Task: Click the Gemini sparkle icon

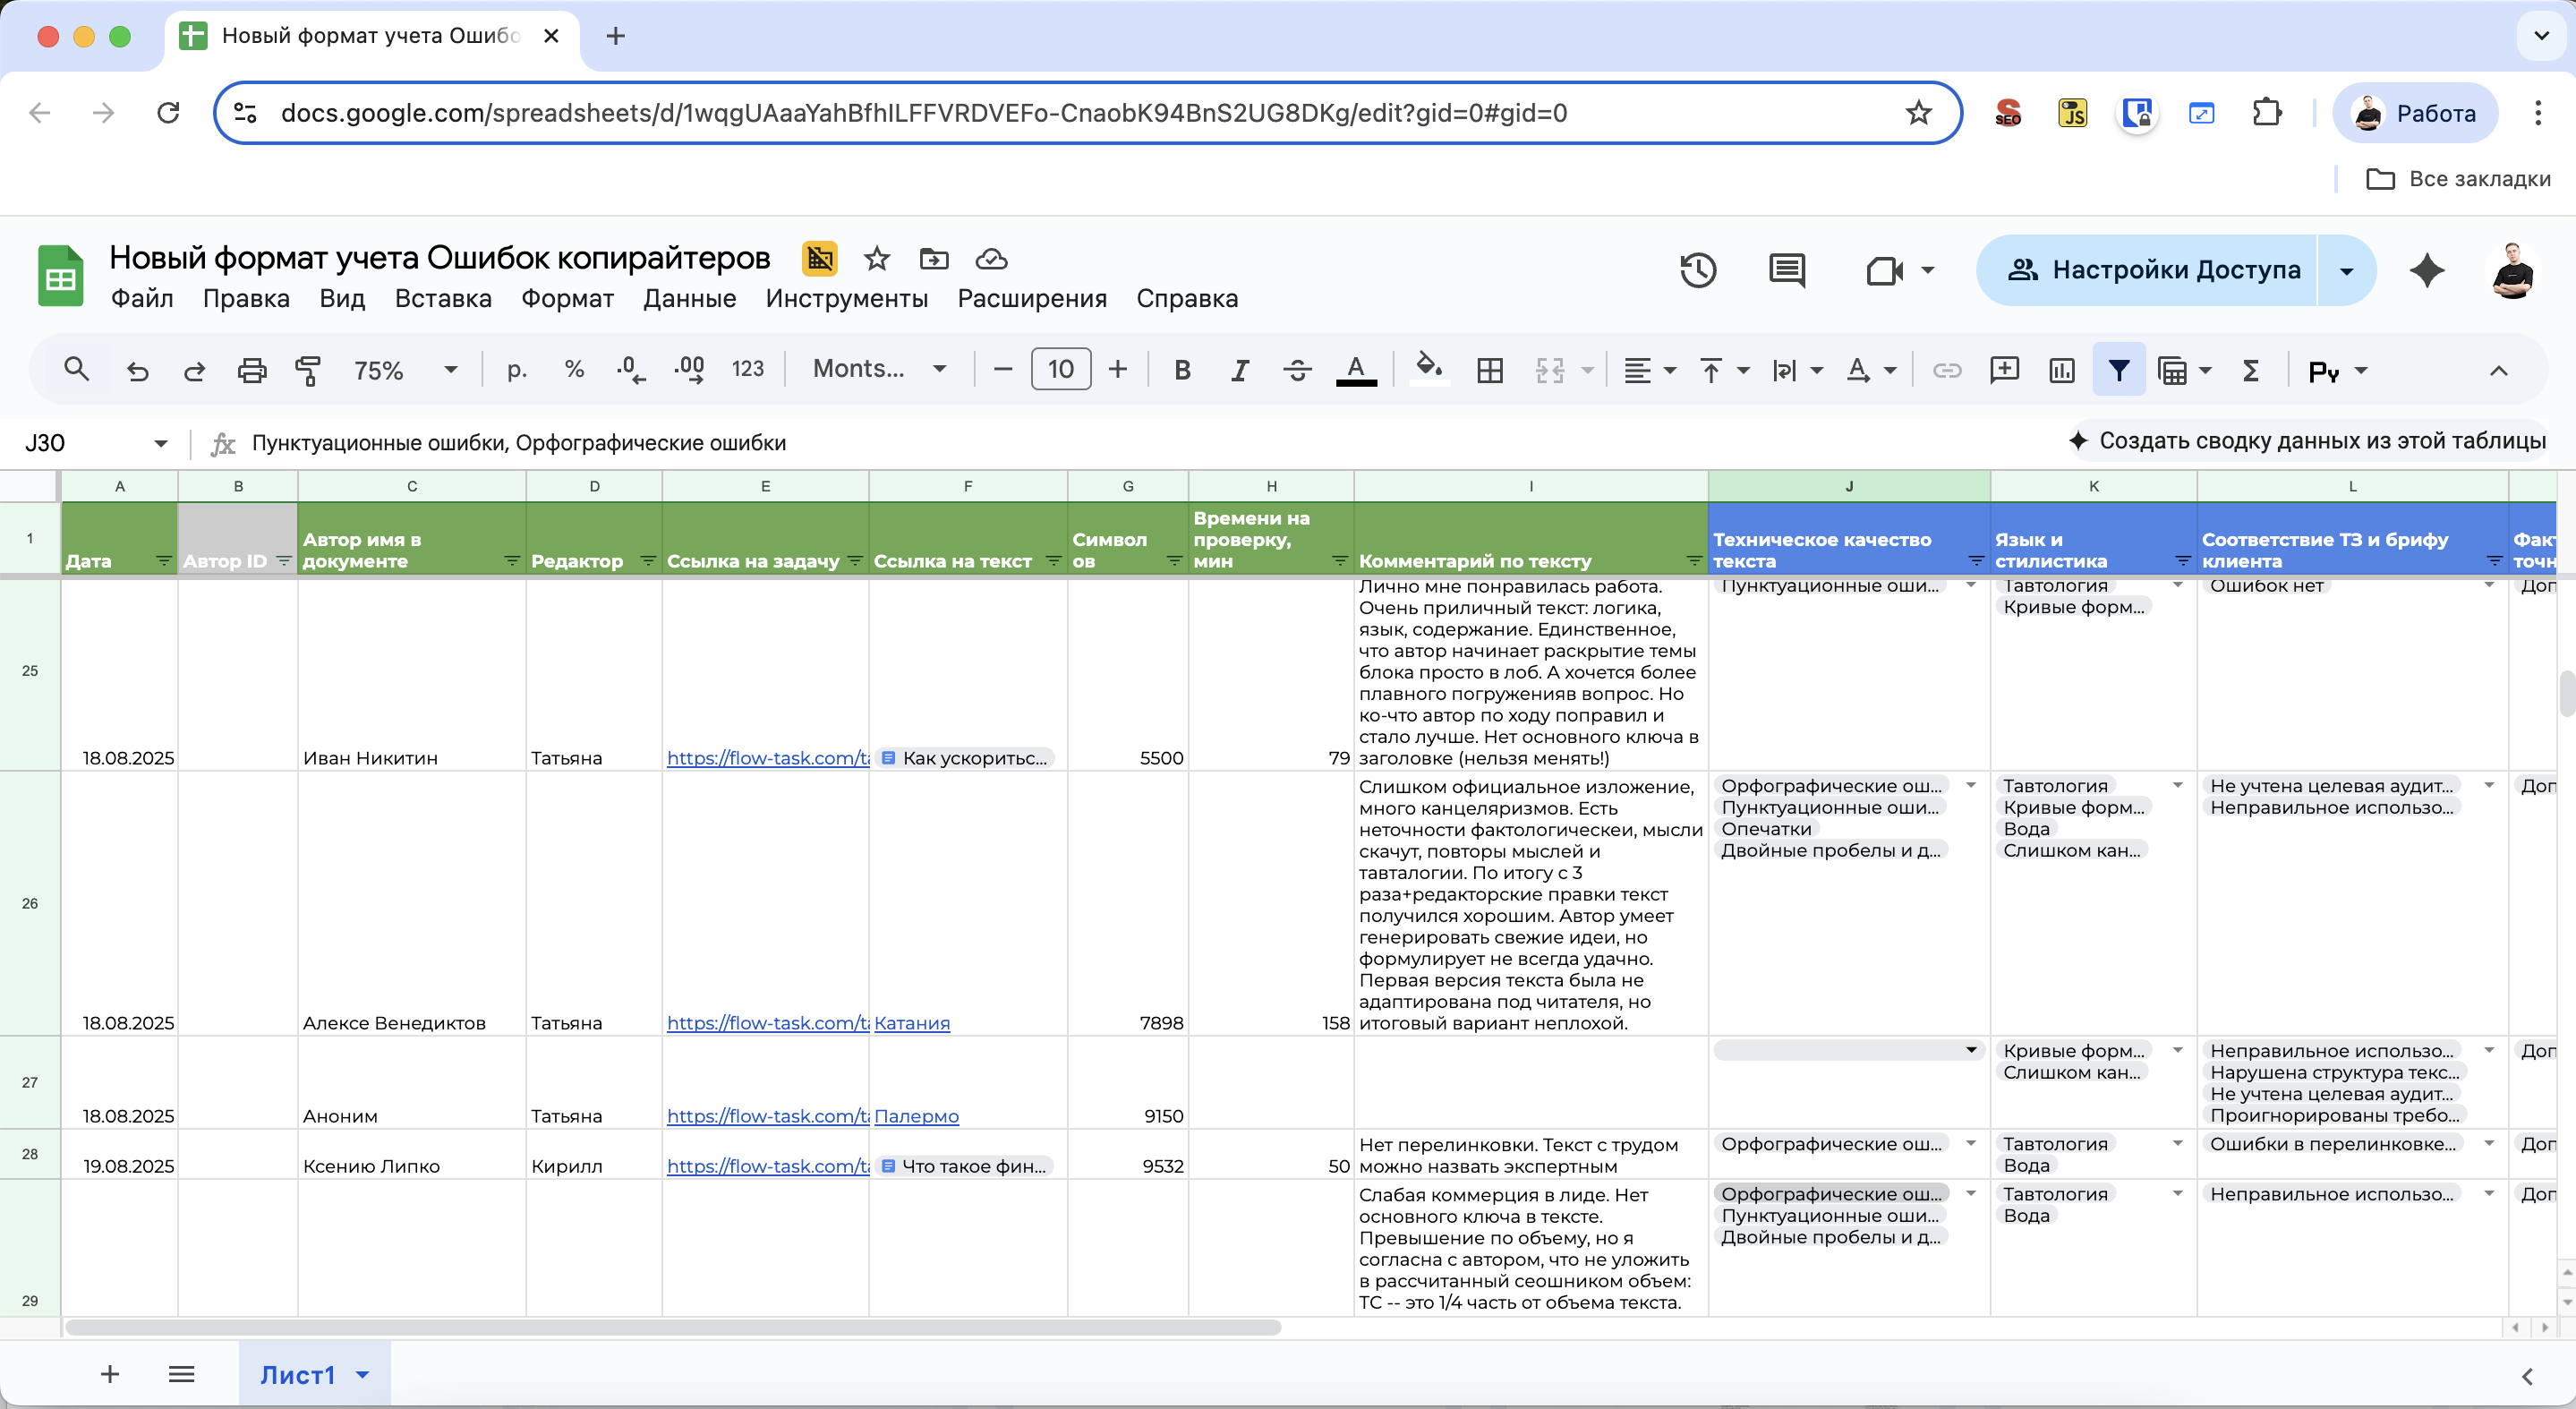Action: (x=2426, y=270)
